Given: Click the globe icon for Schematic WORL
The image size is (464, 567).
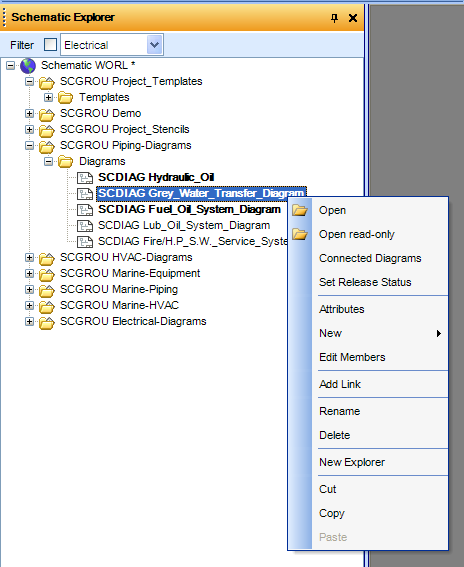Looking at the screenshot, I should click(x=28, y=66).
